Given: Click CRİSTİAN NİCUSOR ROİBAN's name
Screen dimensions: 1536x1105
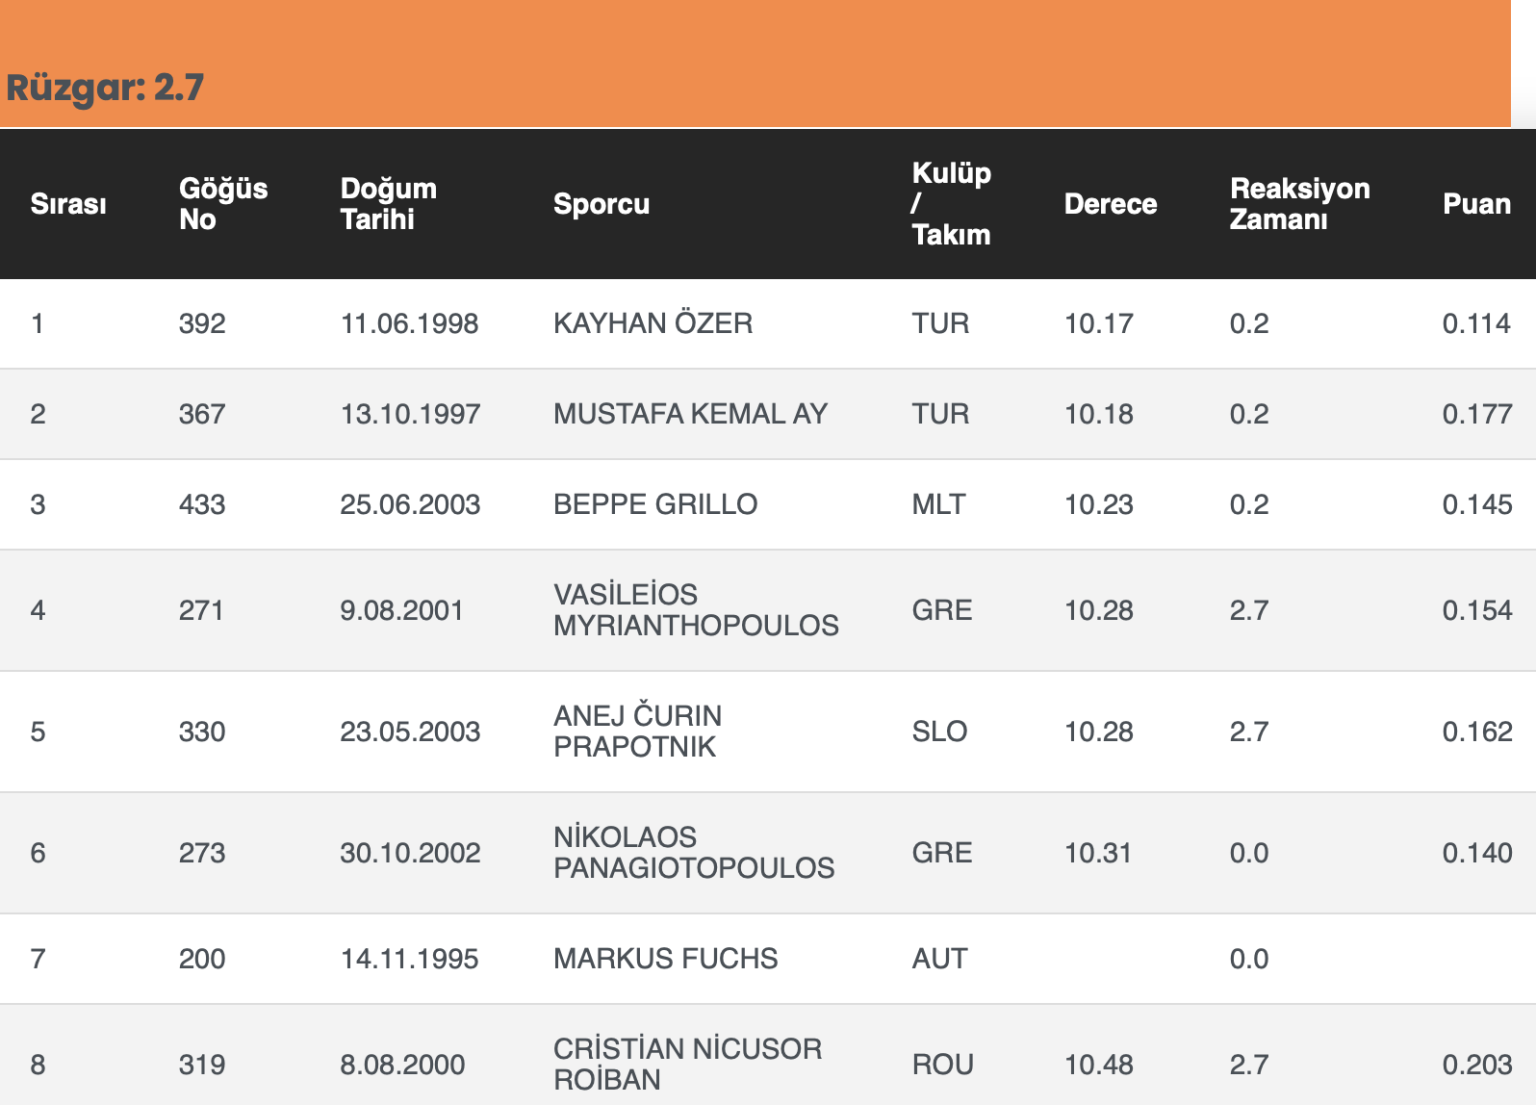Looking at the screenshot, I should coord(687,1064).
